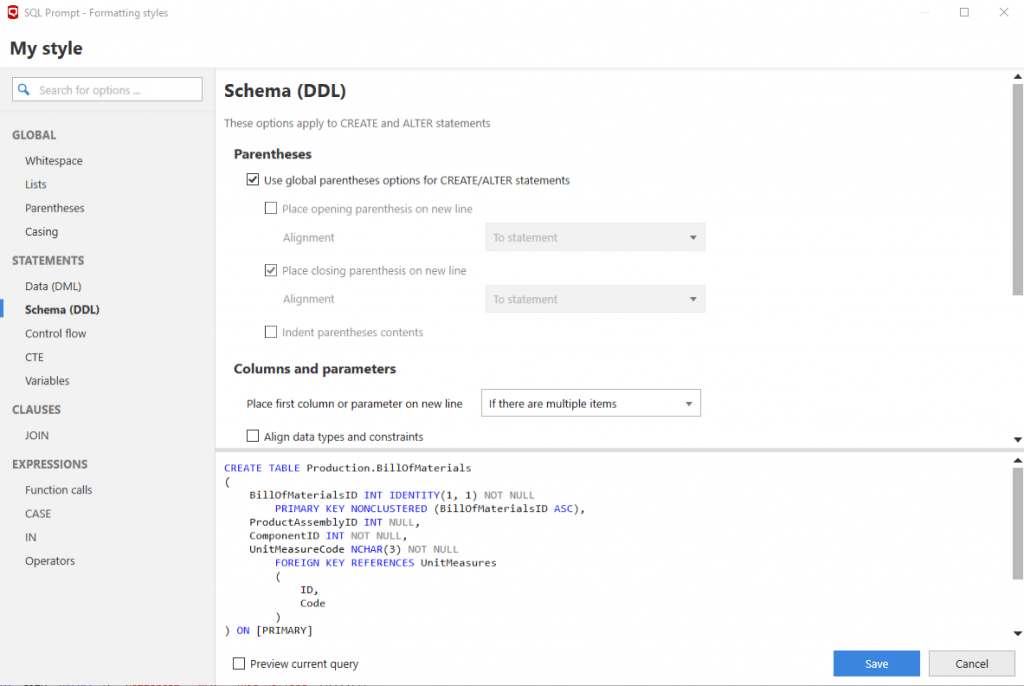Click the CREATE TABLE line in preview

pyautogui.click(x=347, y=468)
